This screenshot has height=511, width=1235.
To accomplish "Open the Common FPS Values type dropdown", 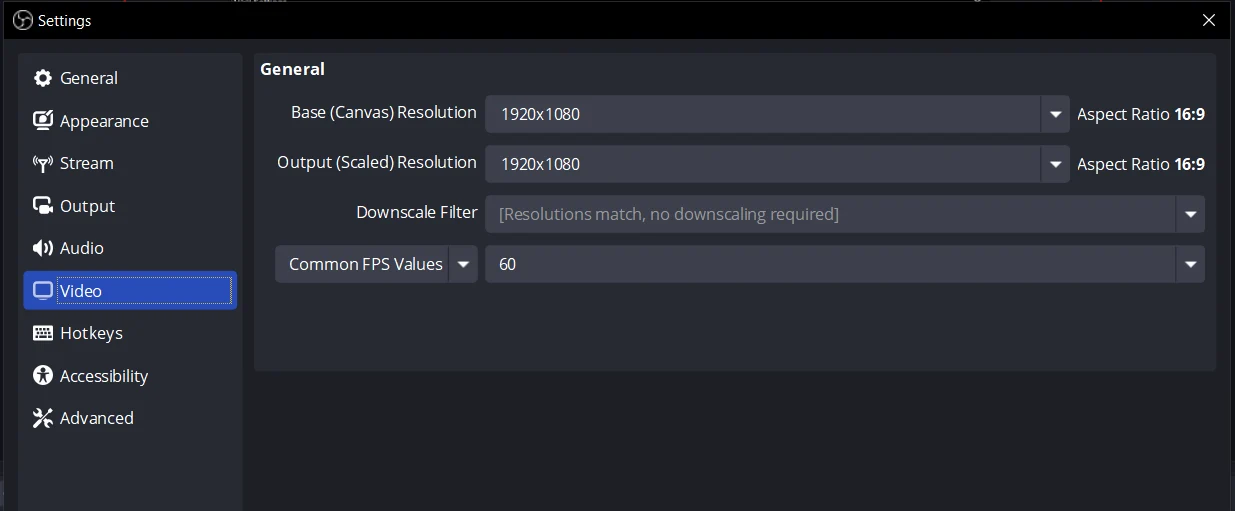I will [x=376, y=264].
